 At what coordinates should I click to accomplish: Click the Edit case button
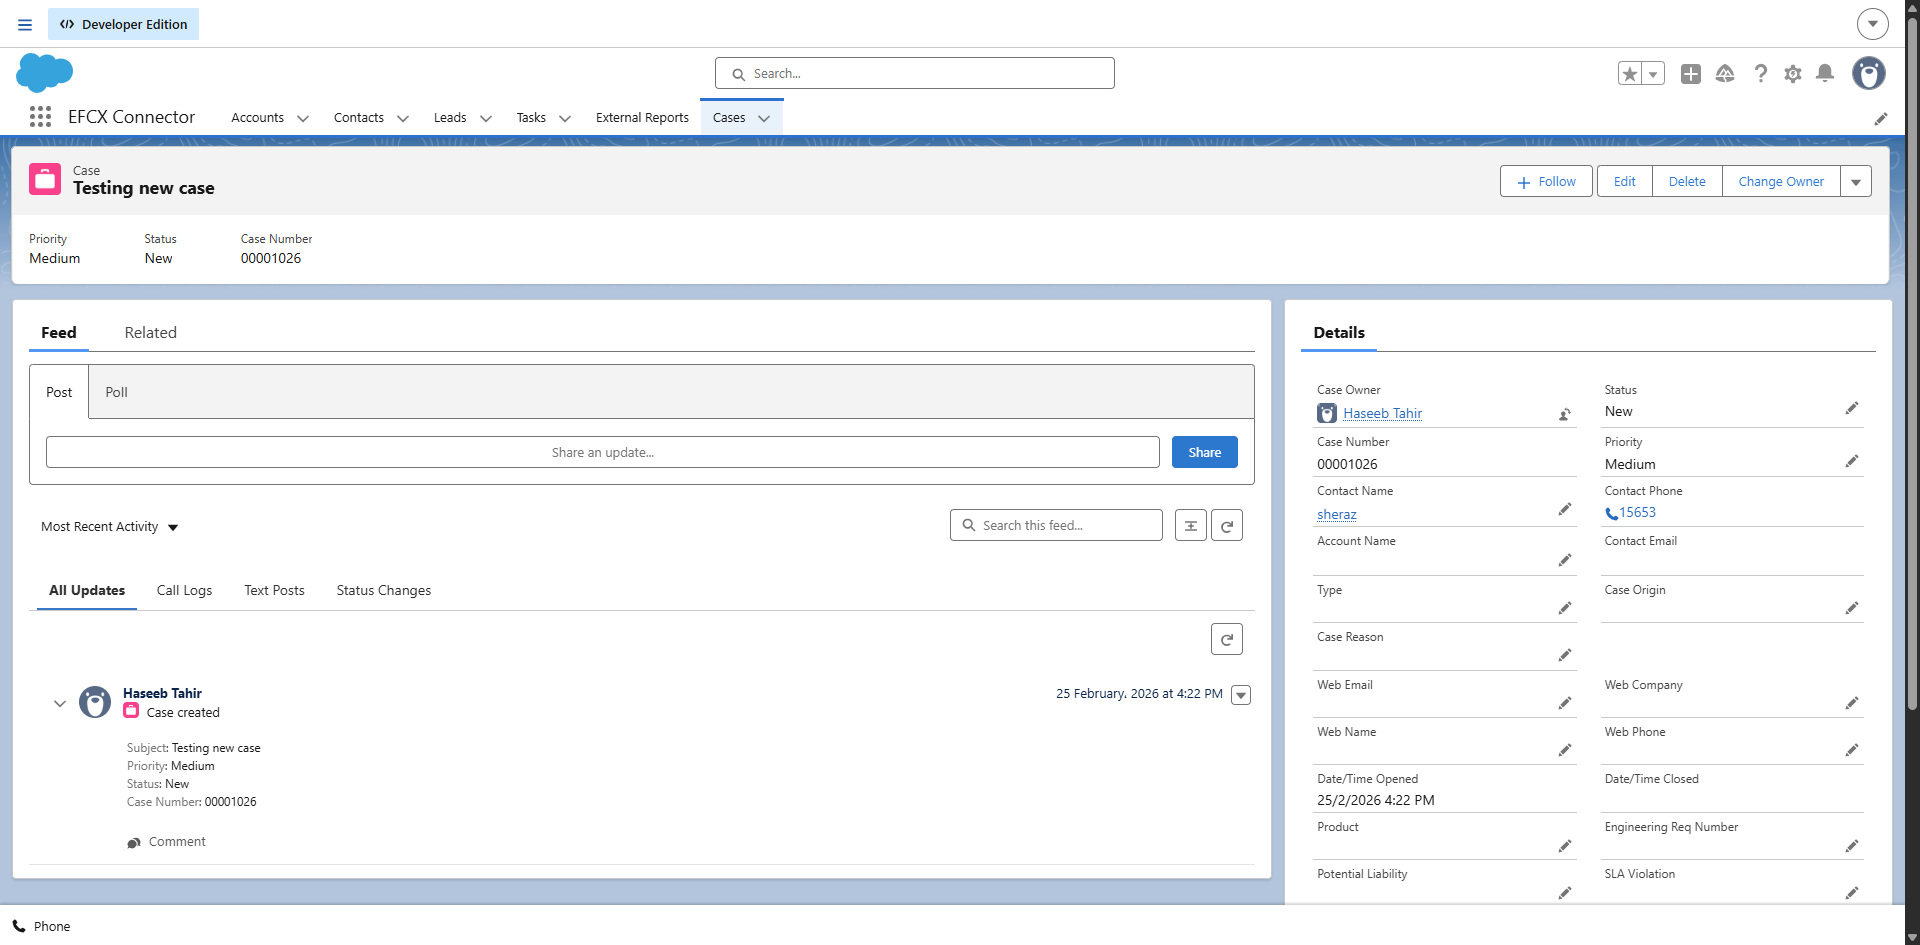pos(1625,181)
